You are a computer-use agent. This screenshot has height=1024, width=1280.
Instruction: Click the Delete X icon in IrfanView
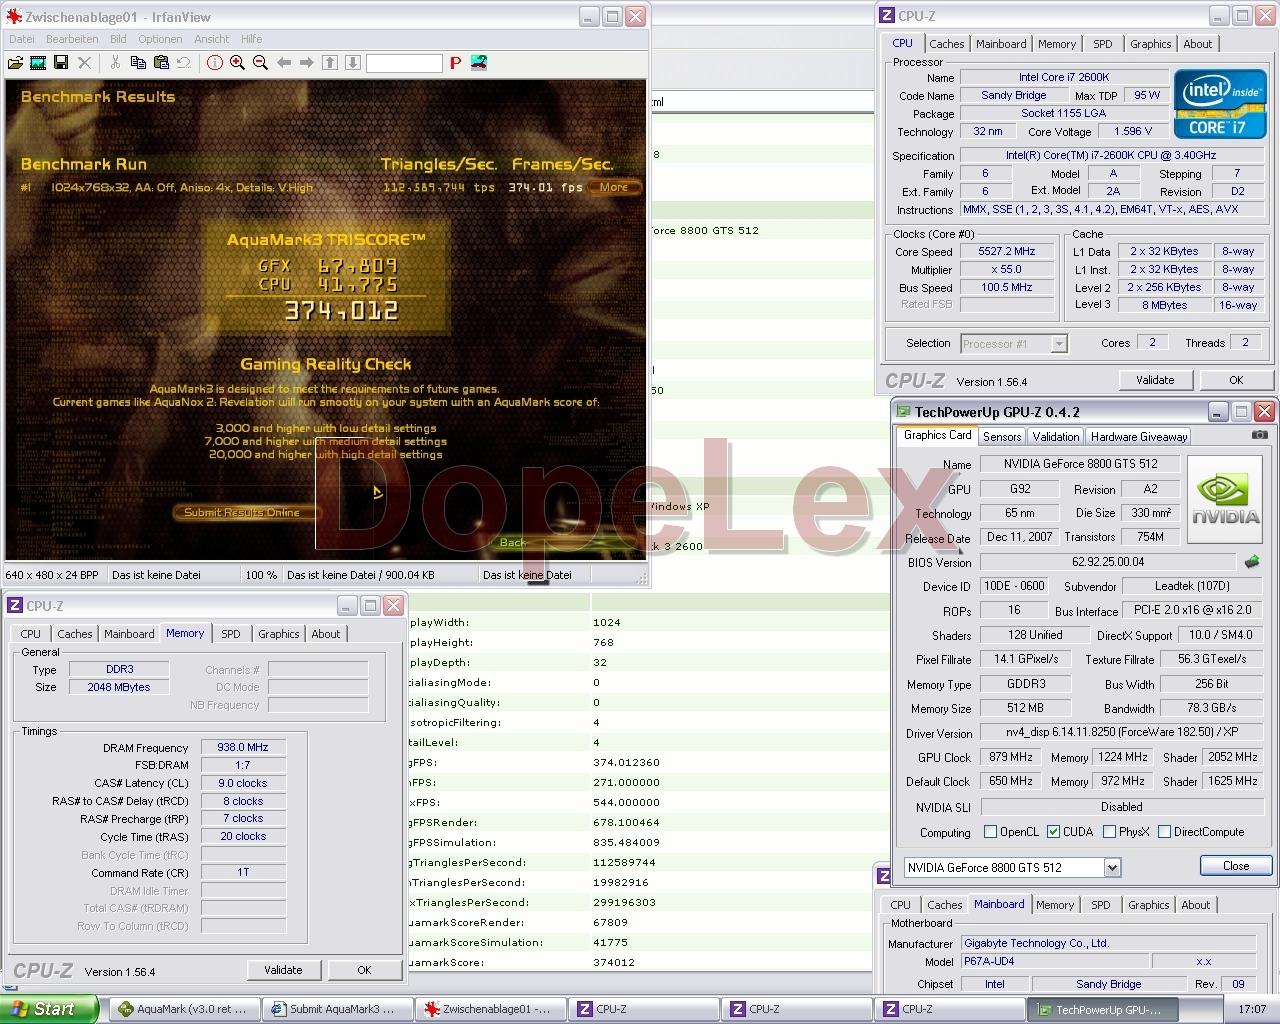coord(84,63)
